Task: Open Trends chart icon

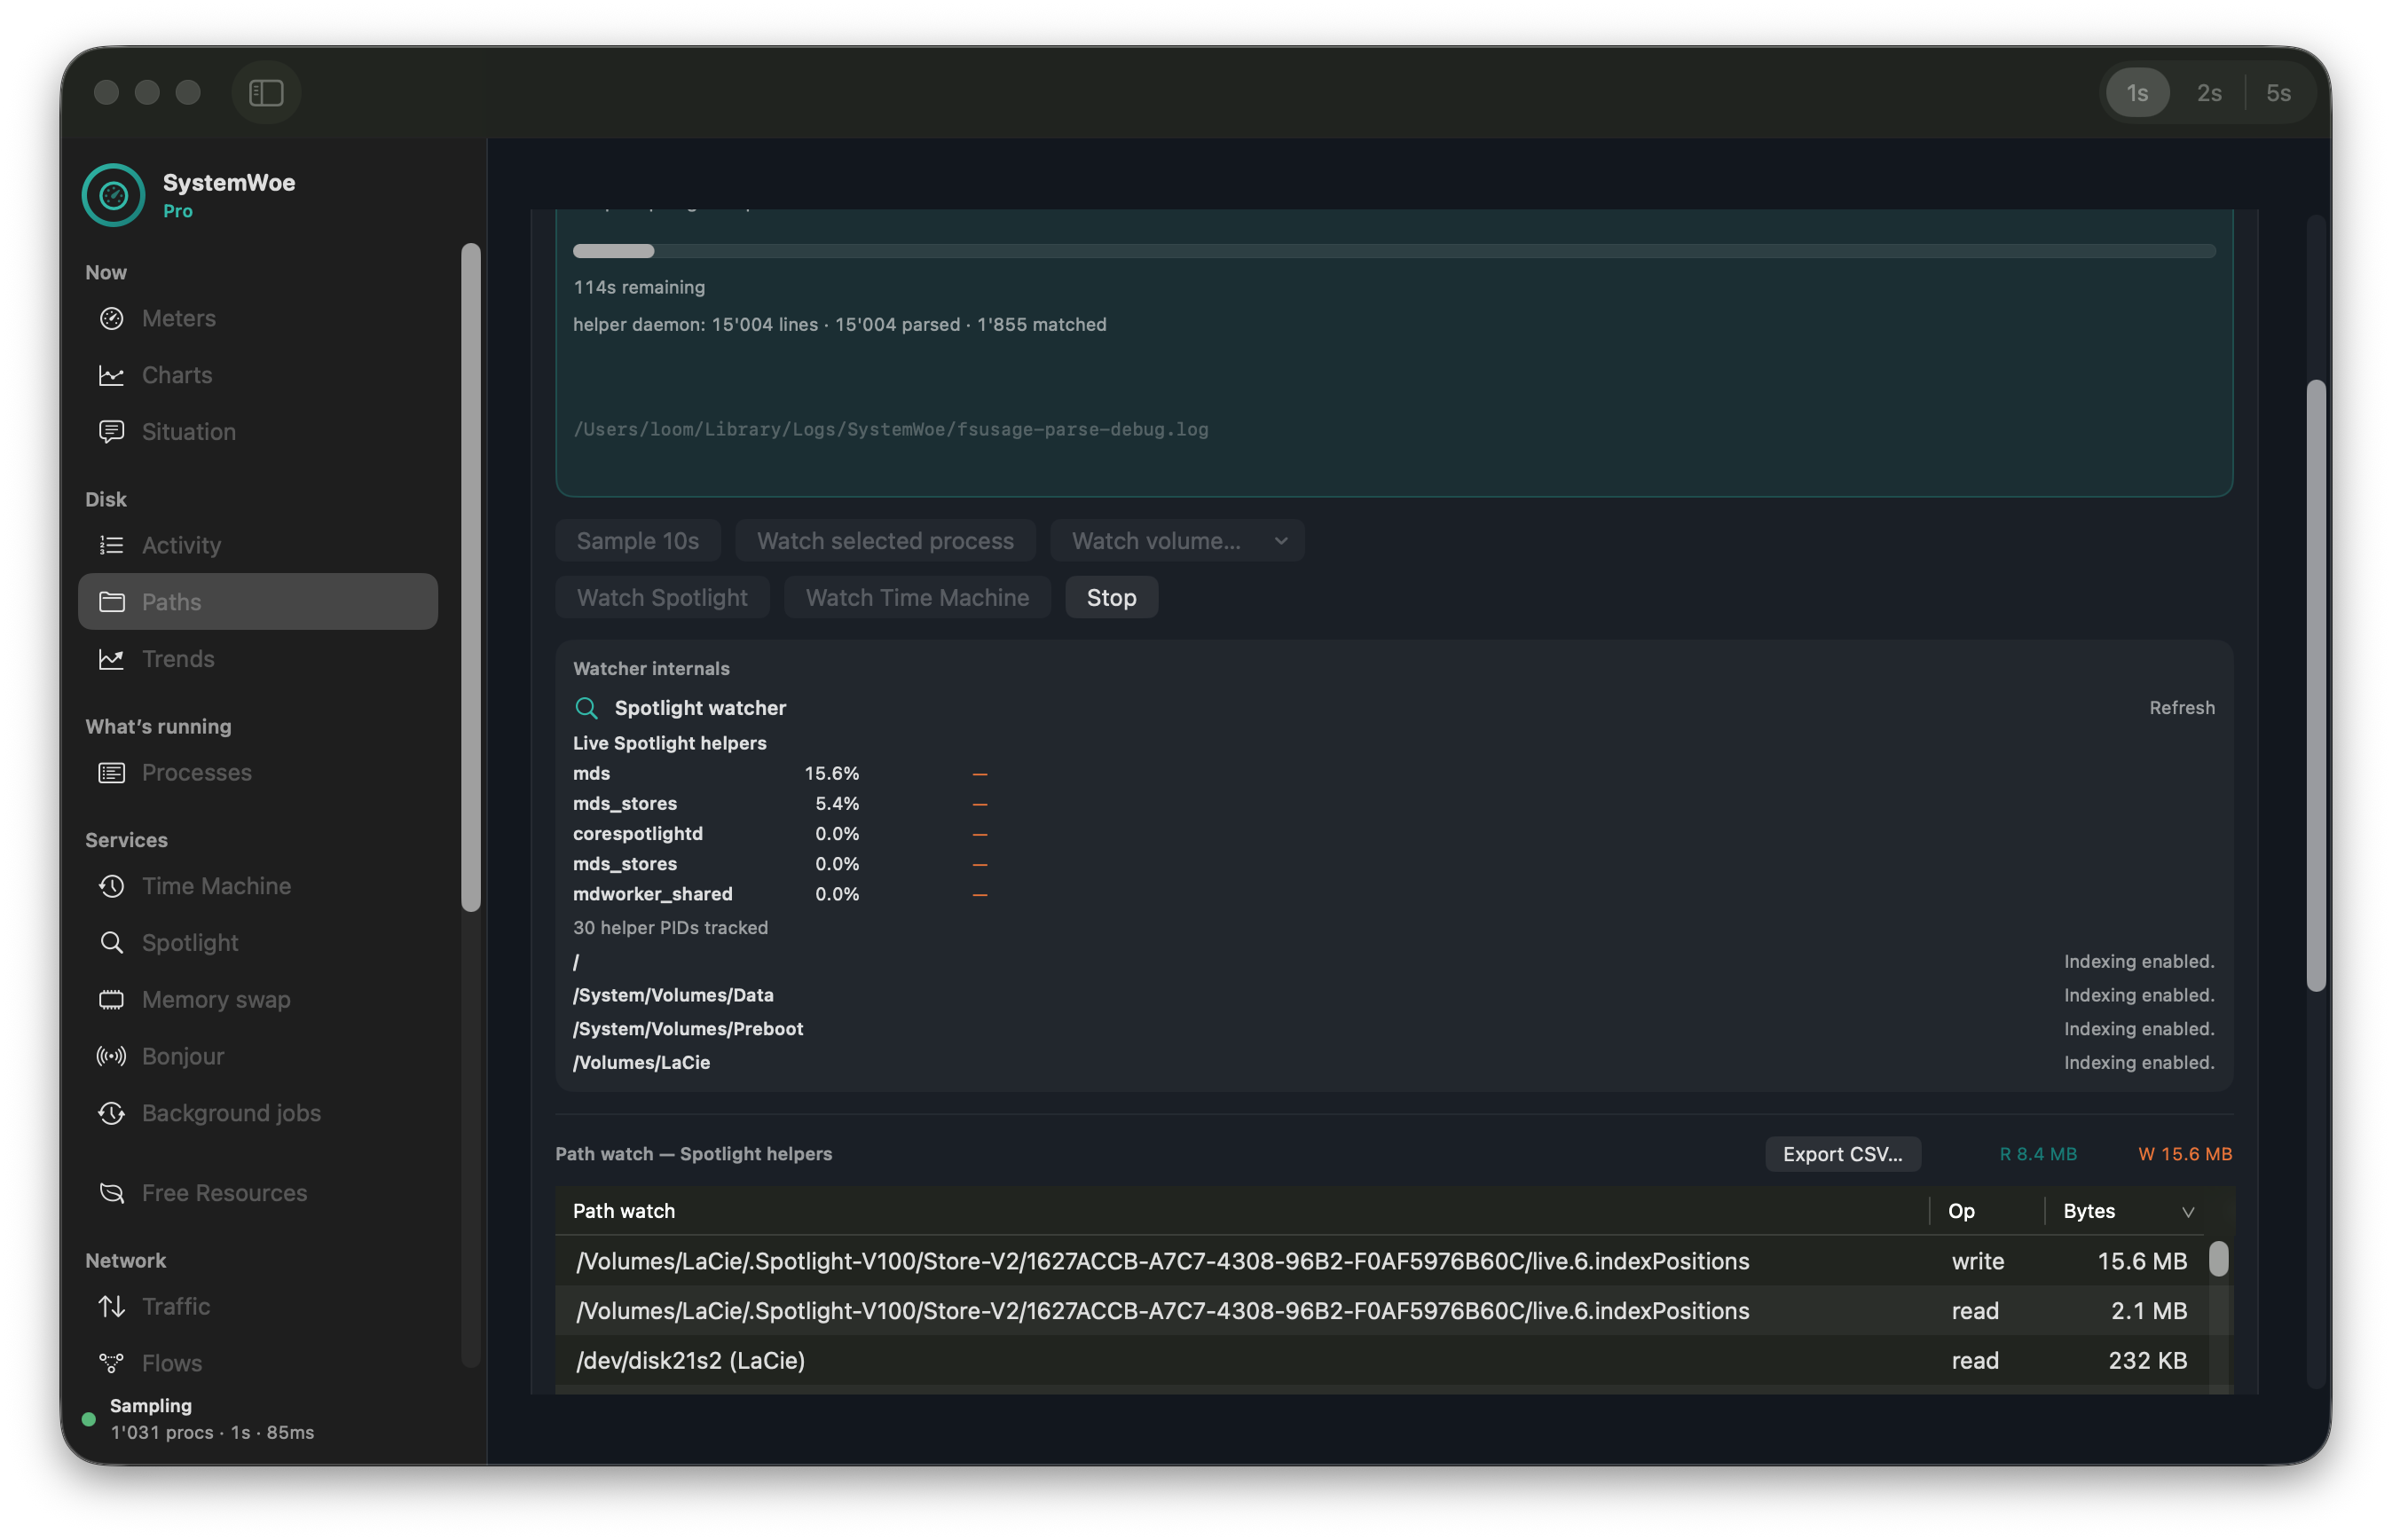Action: pos(112,659)
